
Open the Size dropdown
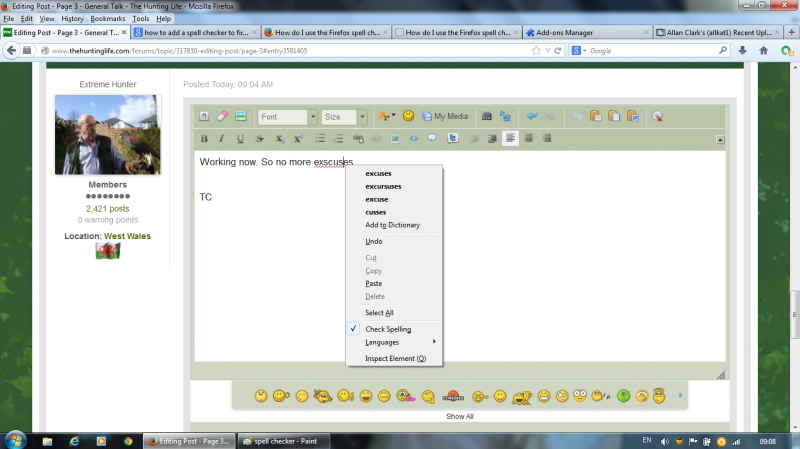(344, 117)
